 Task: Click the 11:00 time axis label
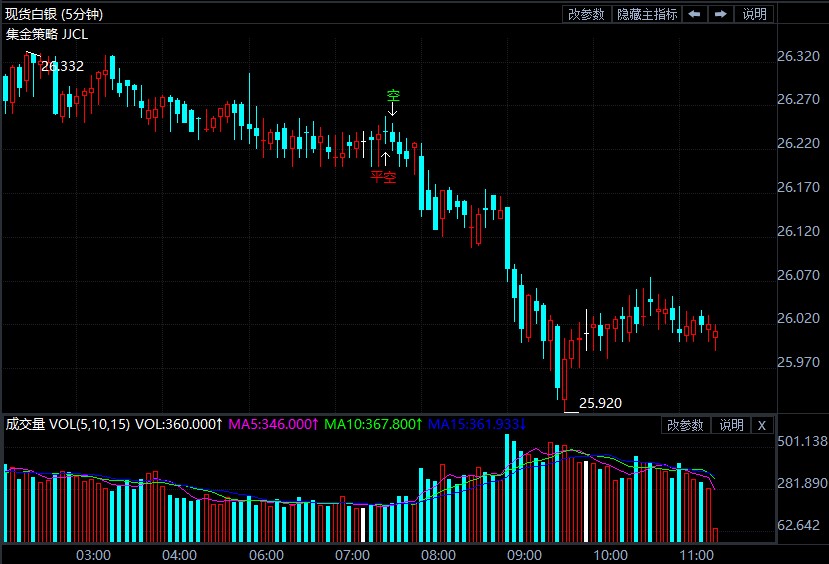[697, 556]
